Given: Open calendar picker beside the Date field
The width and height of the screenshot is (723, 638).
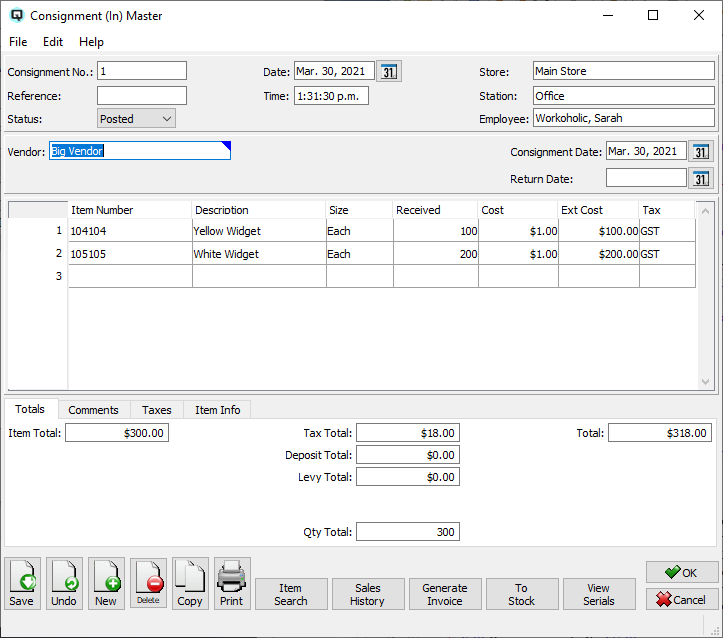Looking at the screenshot, I should point(389,71).
